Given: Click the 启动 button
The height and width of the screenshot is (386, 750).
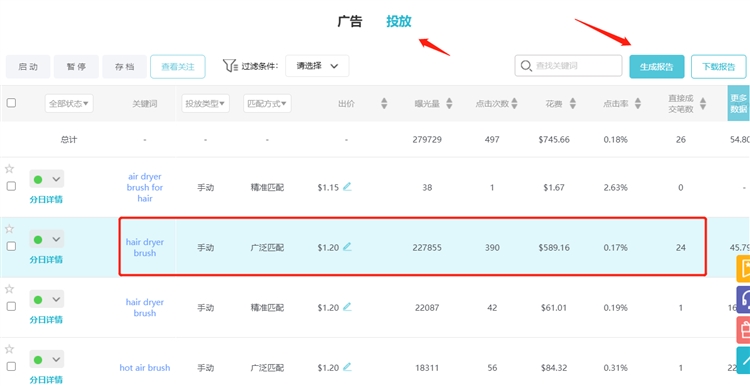Looking at the screenshot, I should pyautogui.click(x=28, y=66).
